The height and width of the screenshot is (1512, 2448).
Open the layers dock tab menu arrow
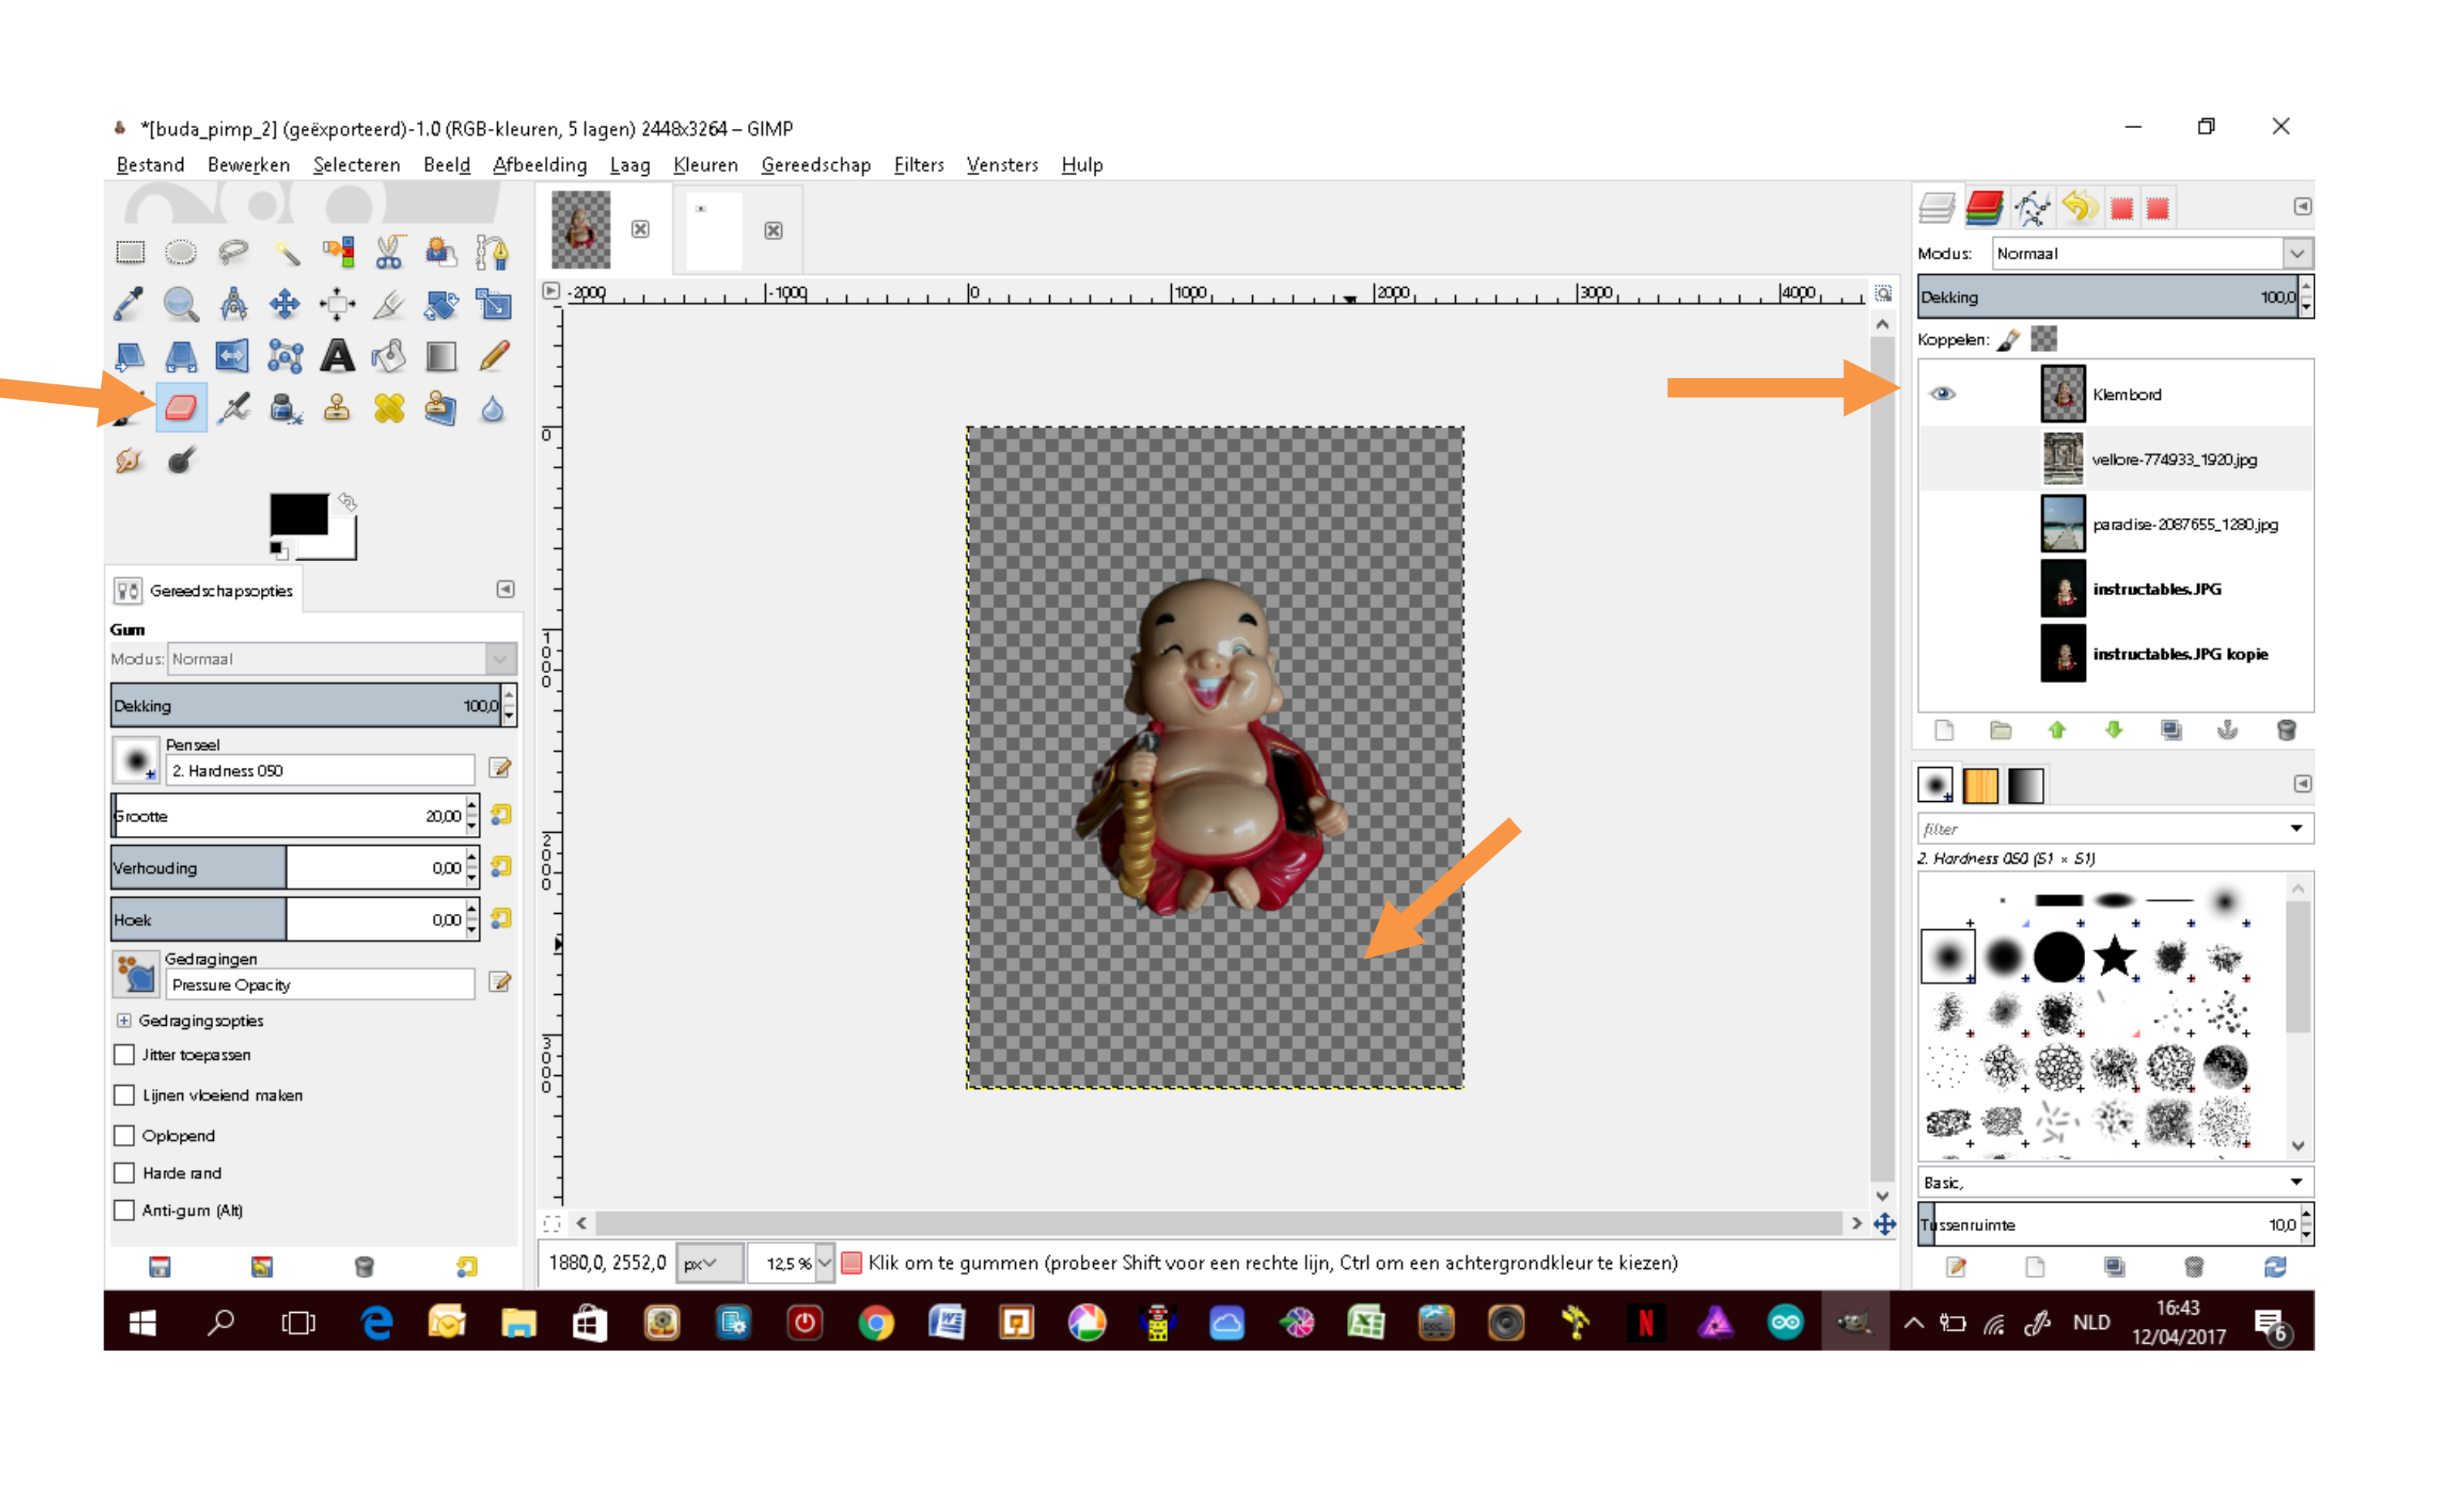[2302, 206]
